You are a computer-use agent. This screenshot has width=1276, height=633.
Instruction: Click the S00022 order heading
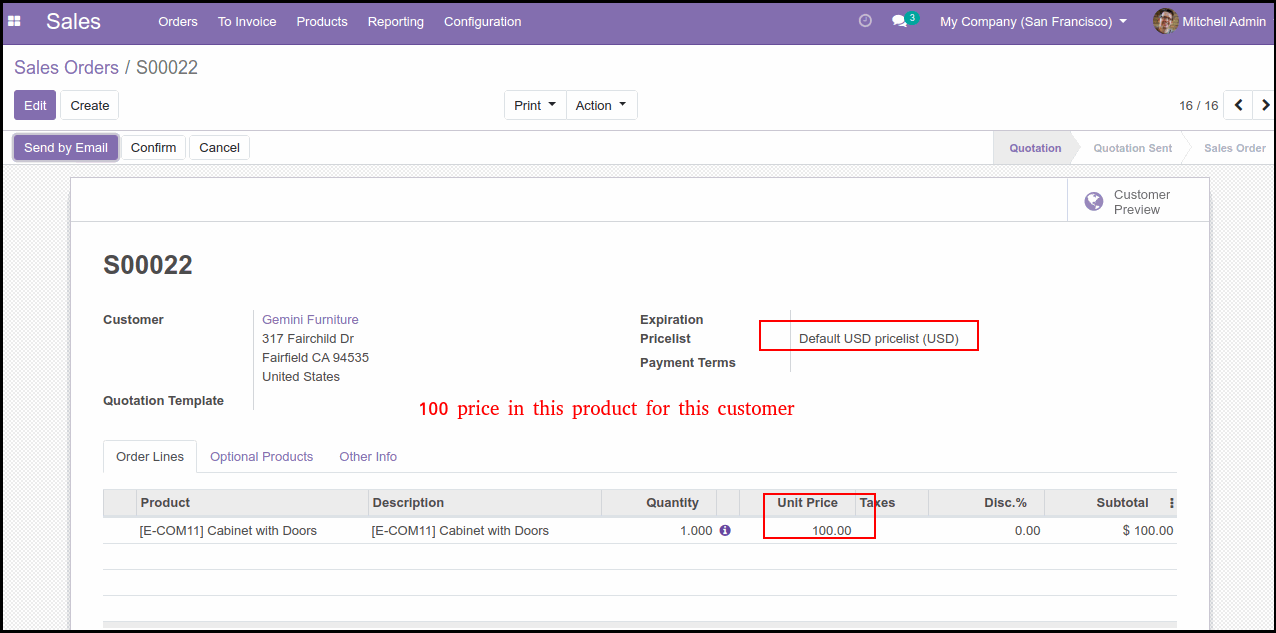point(148,265)
